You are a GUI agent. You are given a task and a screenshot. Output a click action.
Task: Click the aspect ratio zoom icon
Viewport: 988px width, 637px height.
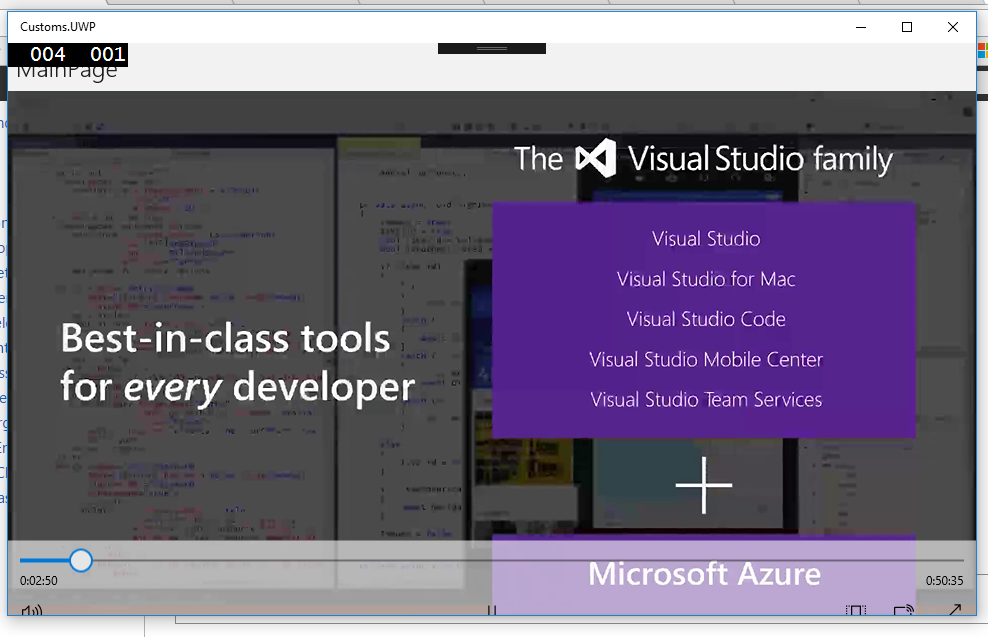[x=856, y=610]
